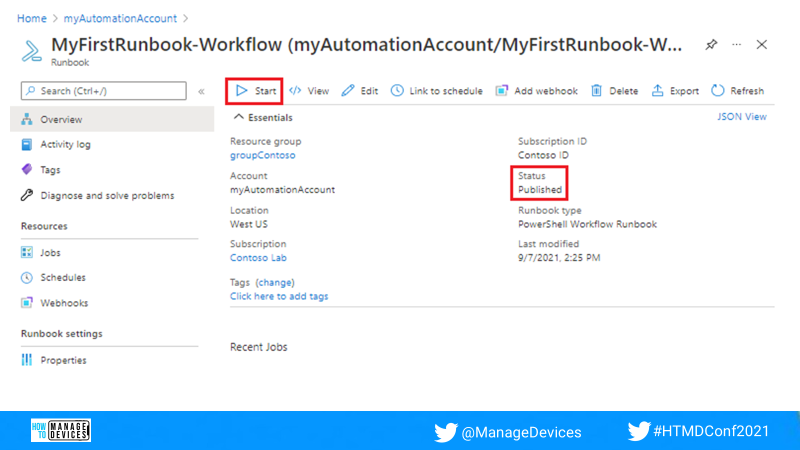Click the runbook PowerShell icon in header
The width and height of the screenshot is (800, 450).
32,52
